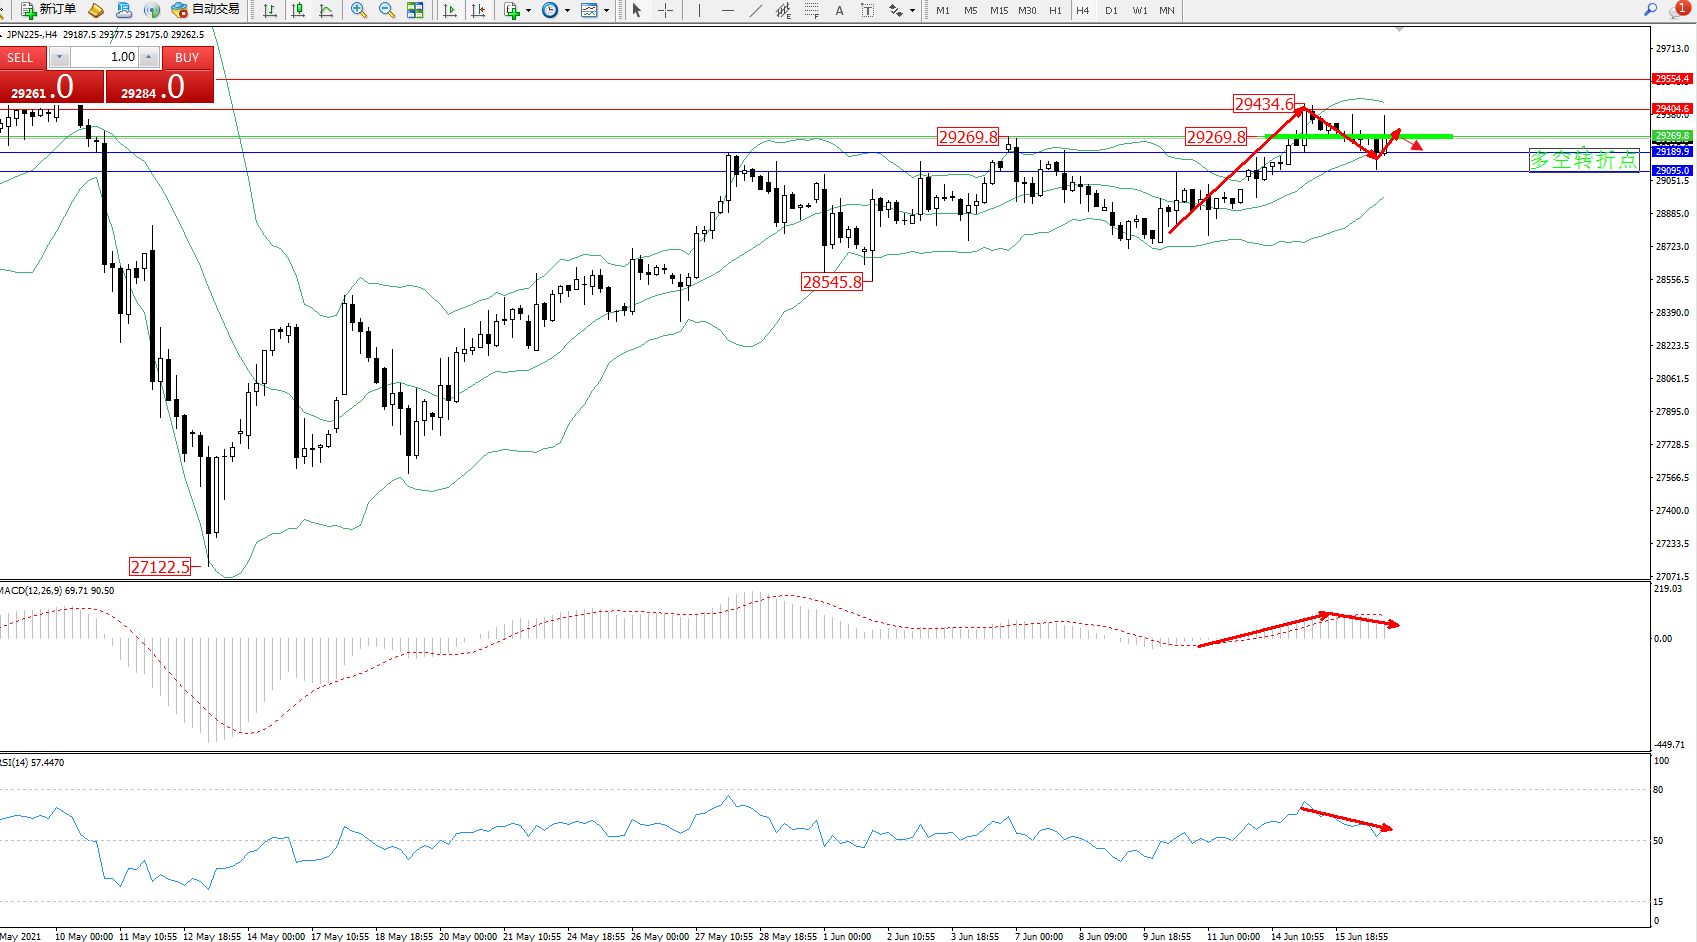The height and width of the screenshot is (942, 1697).
Task: Expand the Indicators list dropdown arrow
Action: point(528,11)
